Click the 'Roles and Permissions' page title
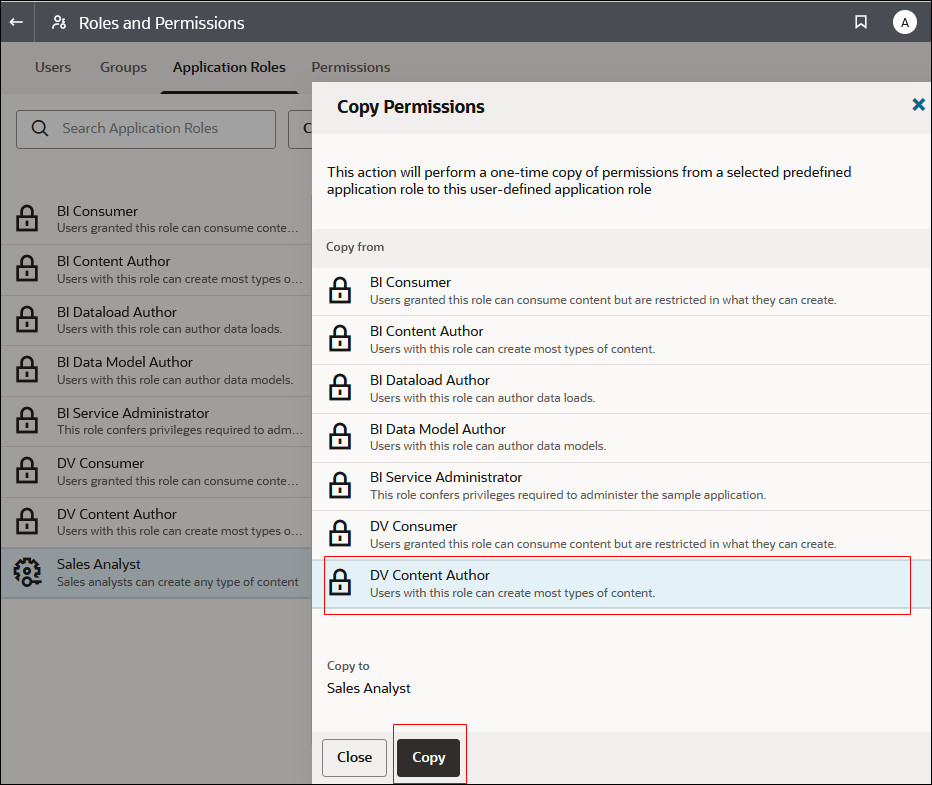 click(x=162, y=23)
